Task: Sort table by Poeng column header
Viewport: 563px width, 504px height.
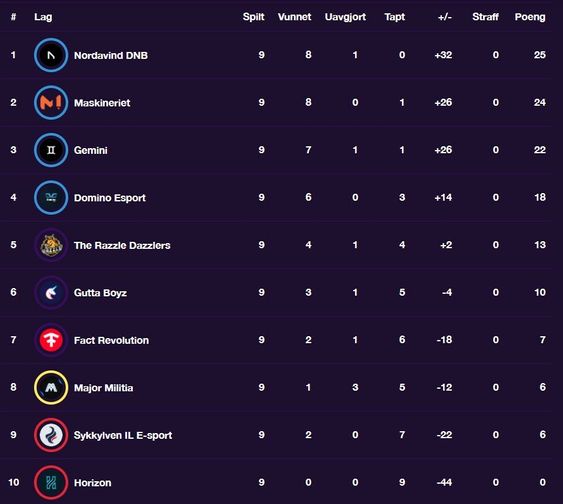Action: point(530,17)
